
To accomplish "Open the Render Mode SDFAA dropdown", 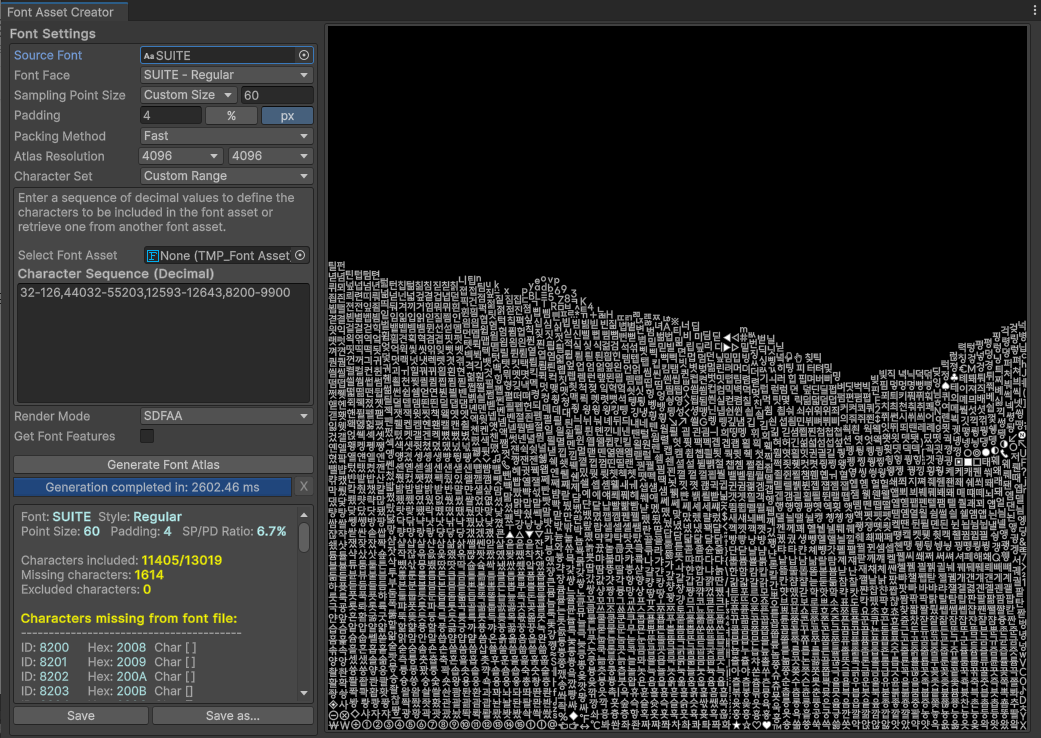I will (227, 416).
